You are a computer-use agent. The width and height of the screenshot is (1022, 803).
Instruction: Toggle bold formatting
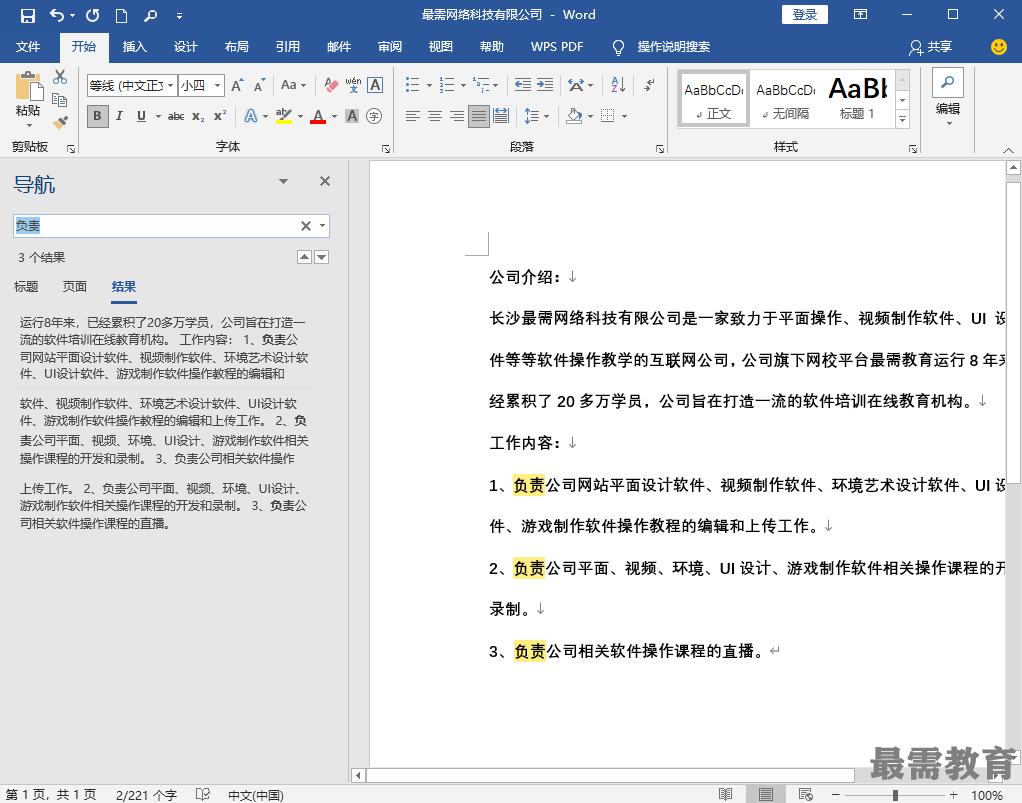(x=97, y=117)
